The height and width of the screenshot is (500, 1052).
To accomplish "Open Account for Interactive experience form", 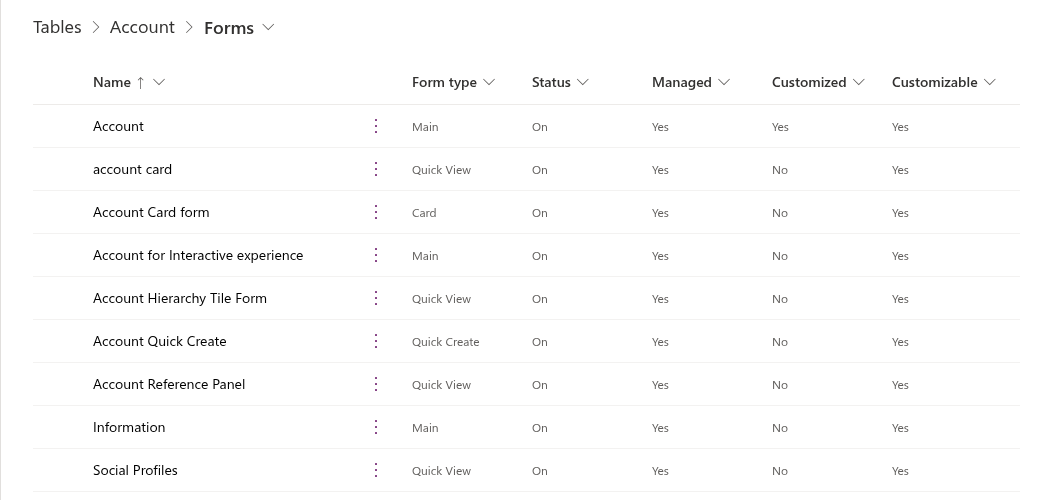I will coord(198,255).
